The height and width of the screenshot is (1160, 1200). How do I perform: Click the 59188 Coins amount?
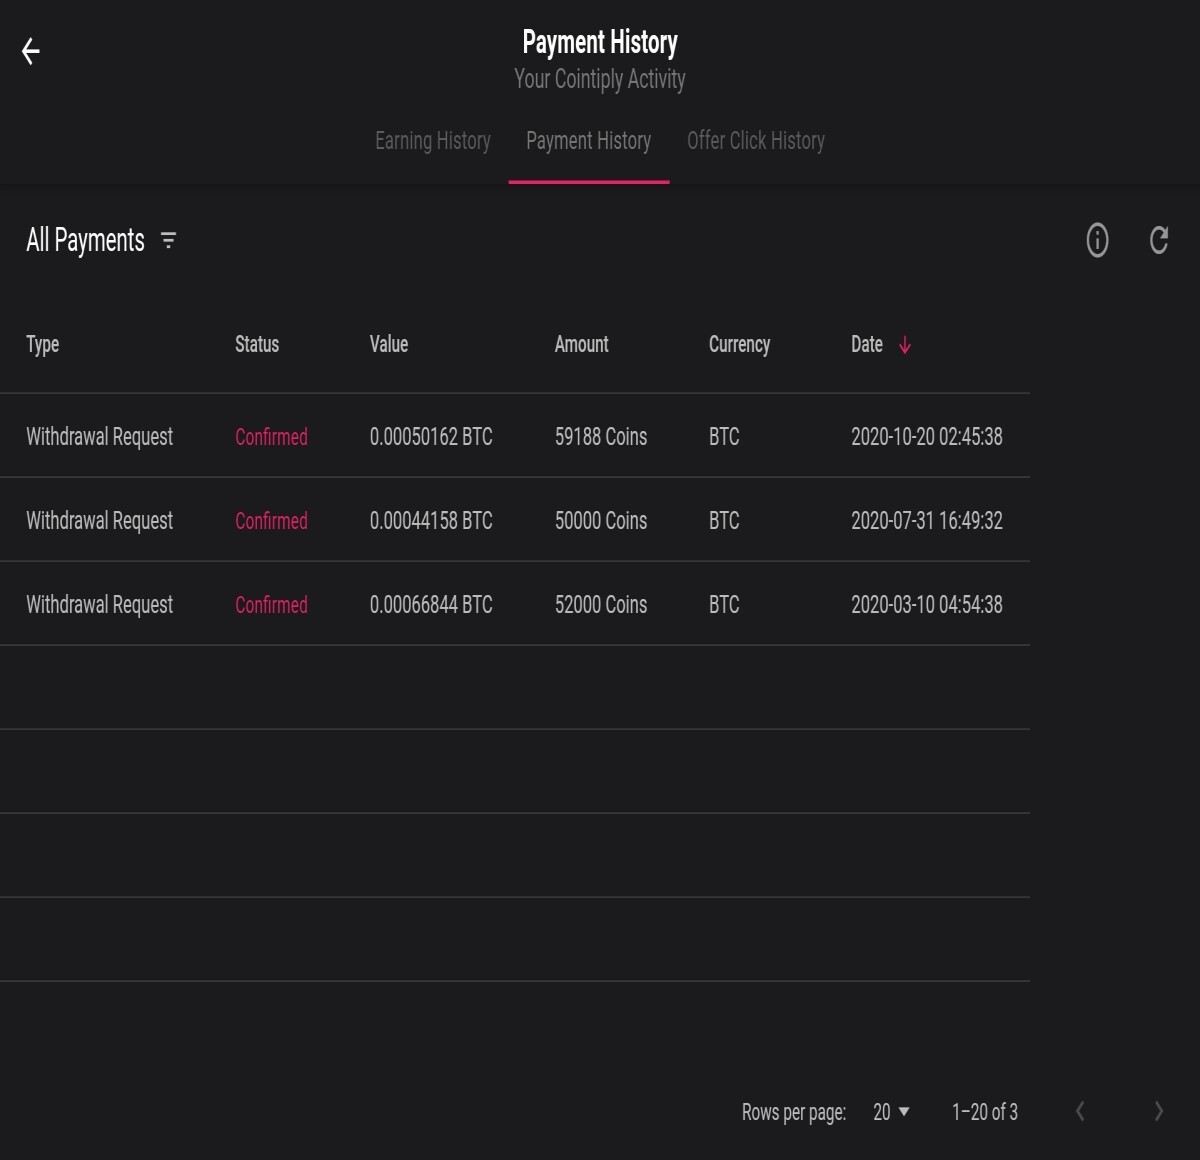(x=601, y=436)
